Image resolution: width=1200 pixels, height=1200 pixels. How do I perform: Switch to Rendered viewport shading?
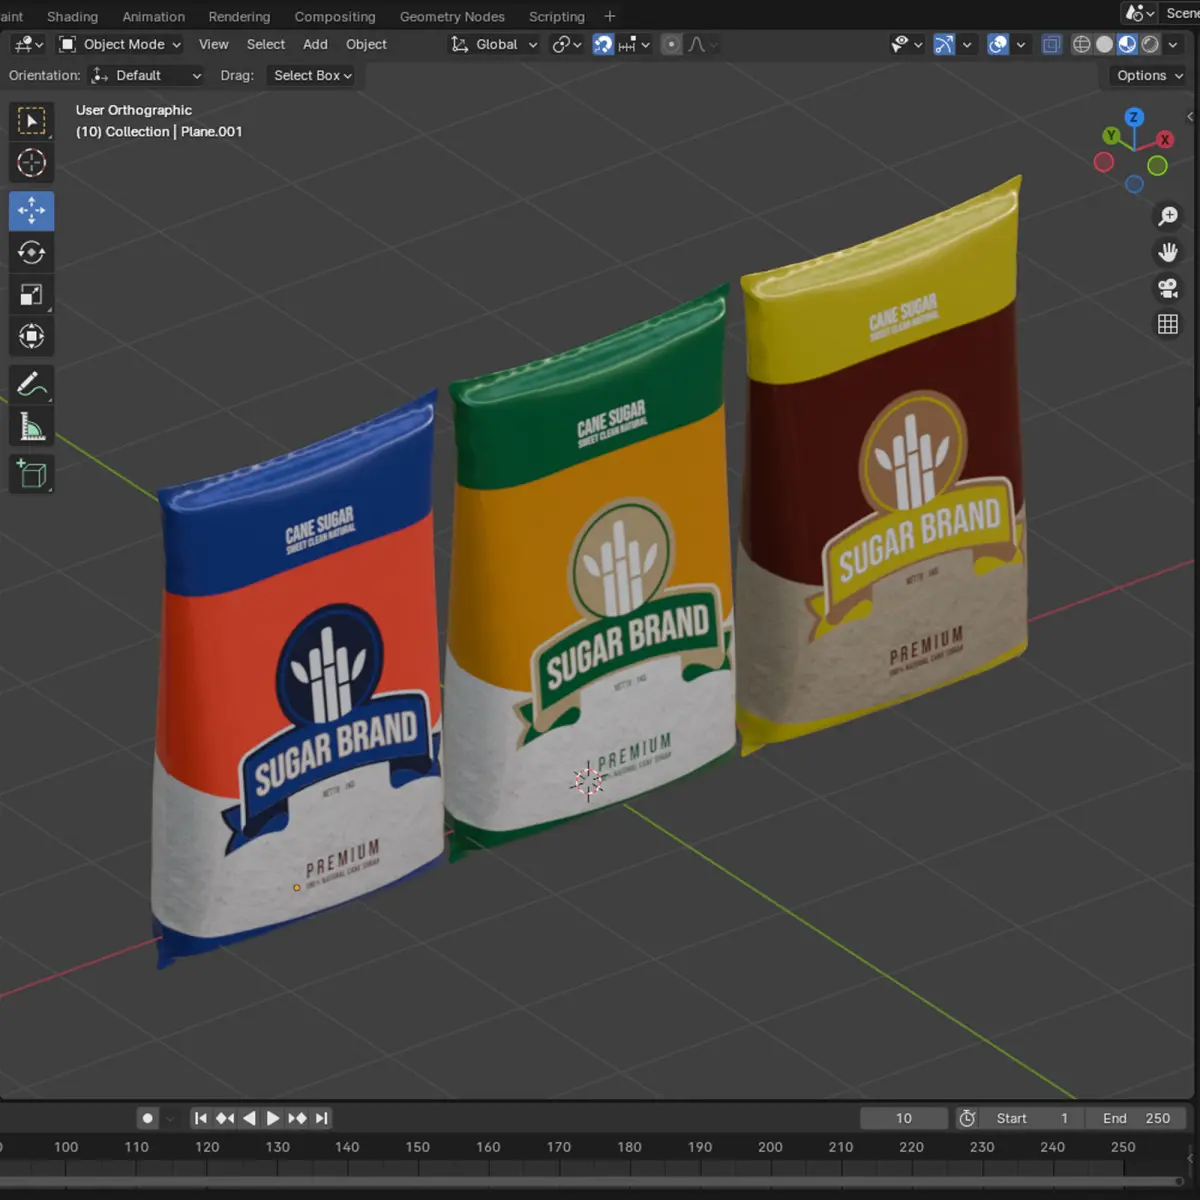click(x=1150, y=44)
